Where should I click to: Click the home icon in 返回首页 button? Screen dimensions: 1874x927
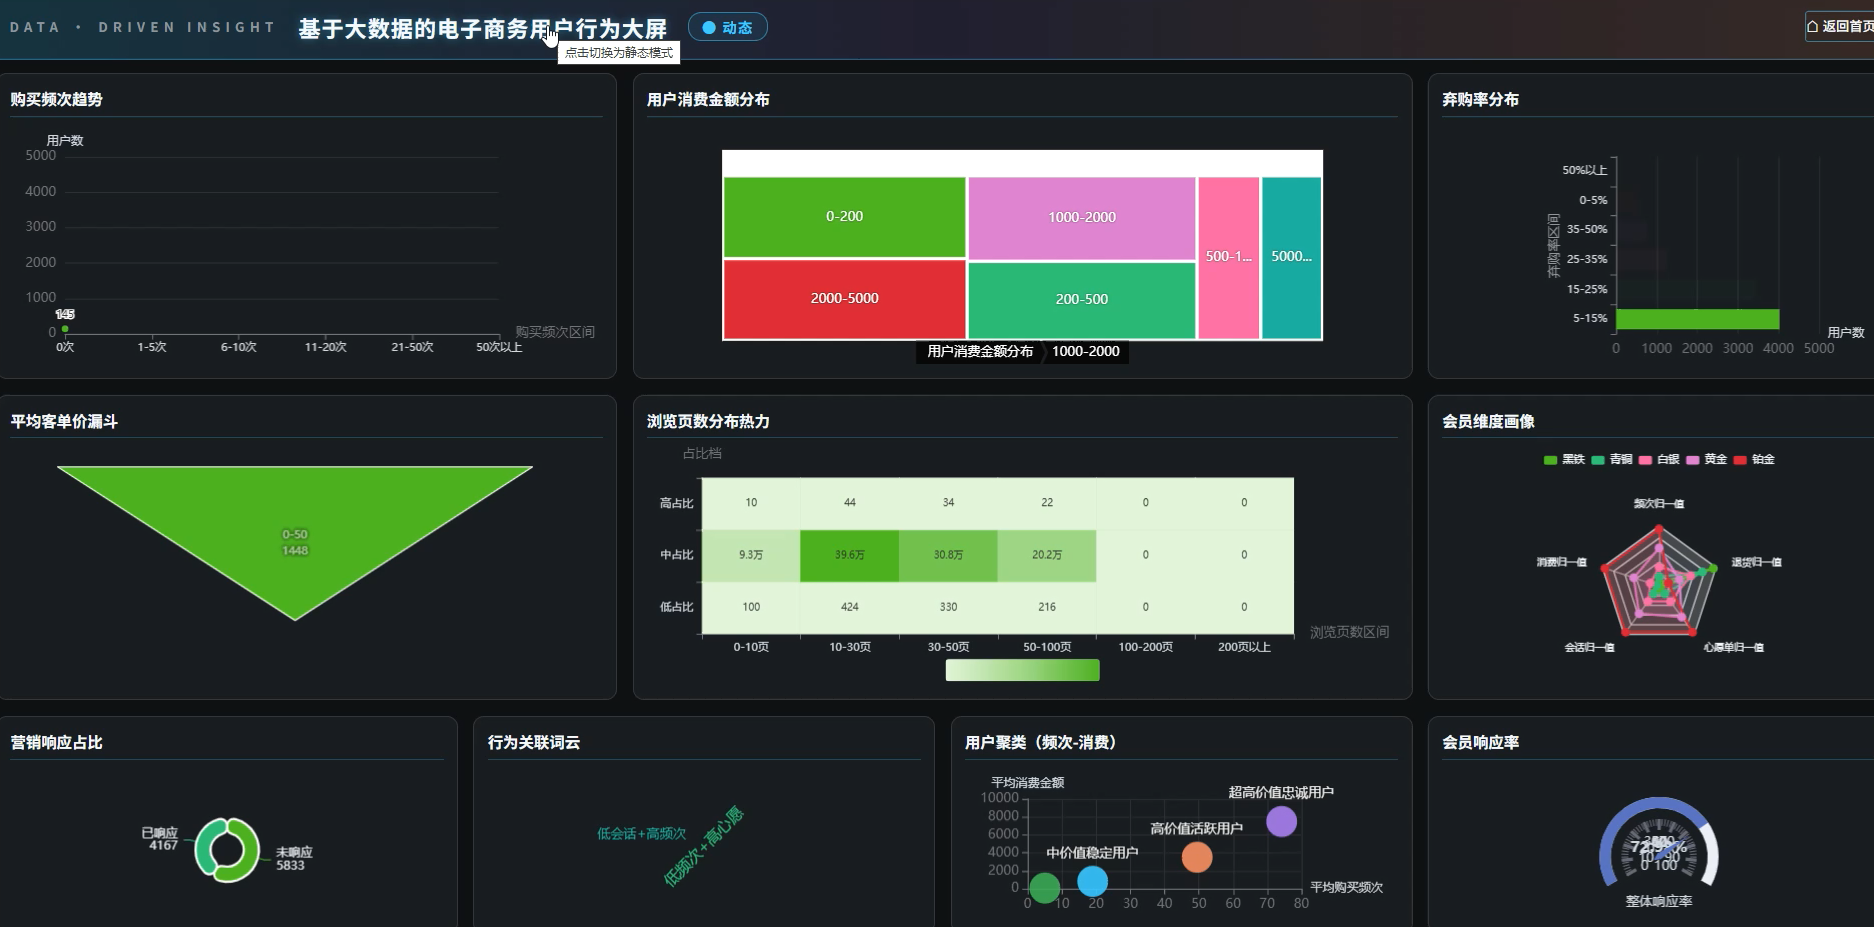(1813, 26)
